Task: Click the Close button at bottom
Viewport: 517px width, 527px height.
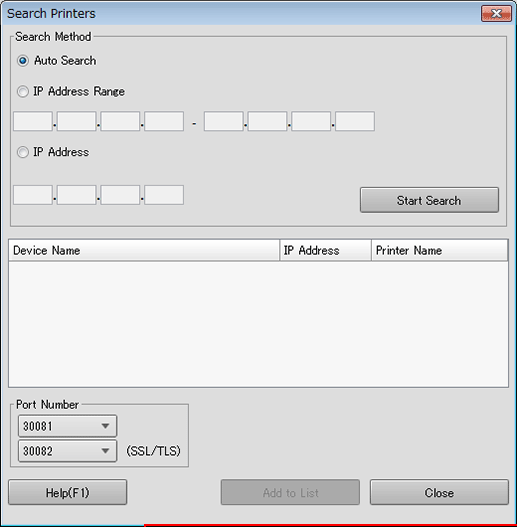Action: click(x=439, y=492)
